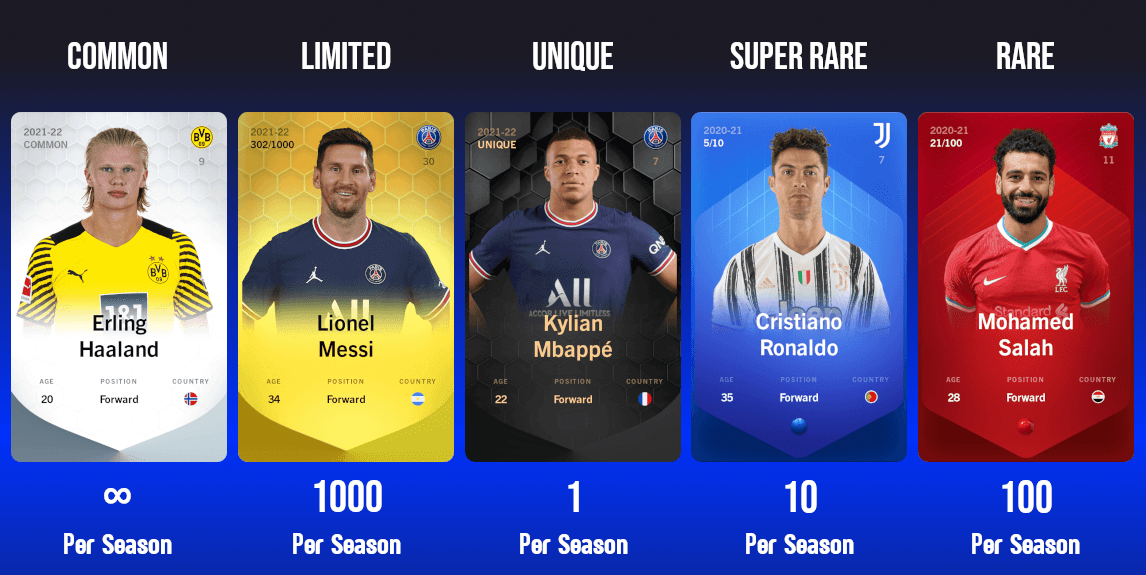1146x575 pixels.
Task: Click the infinity symbol under the Common card
Action: (117, 495)
